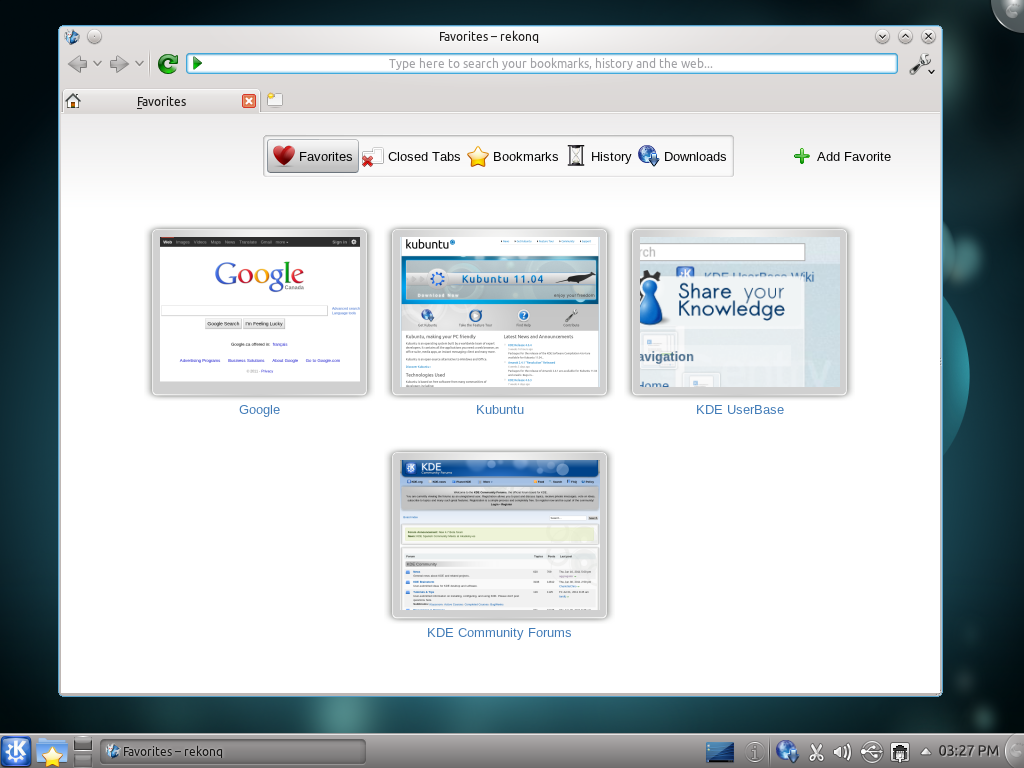Show the Closed Tabs section
The height and width of the screenshot is (768, 1024).
click(x=411, y=156)
